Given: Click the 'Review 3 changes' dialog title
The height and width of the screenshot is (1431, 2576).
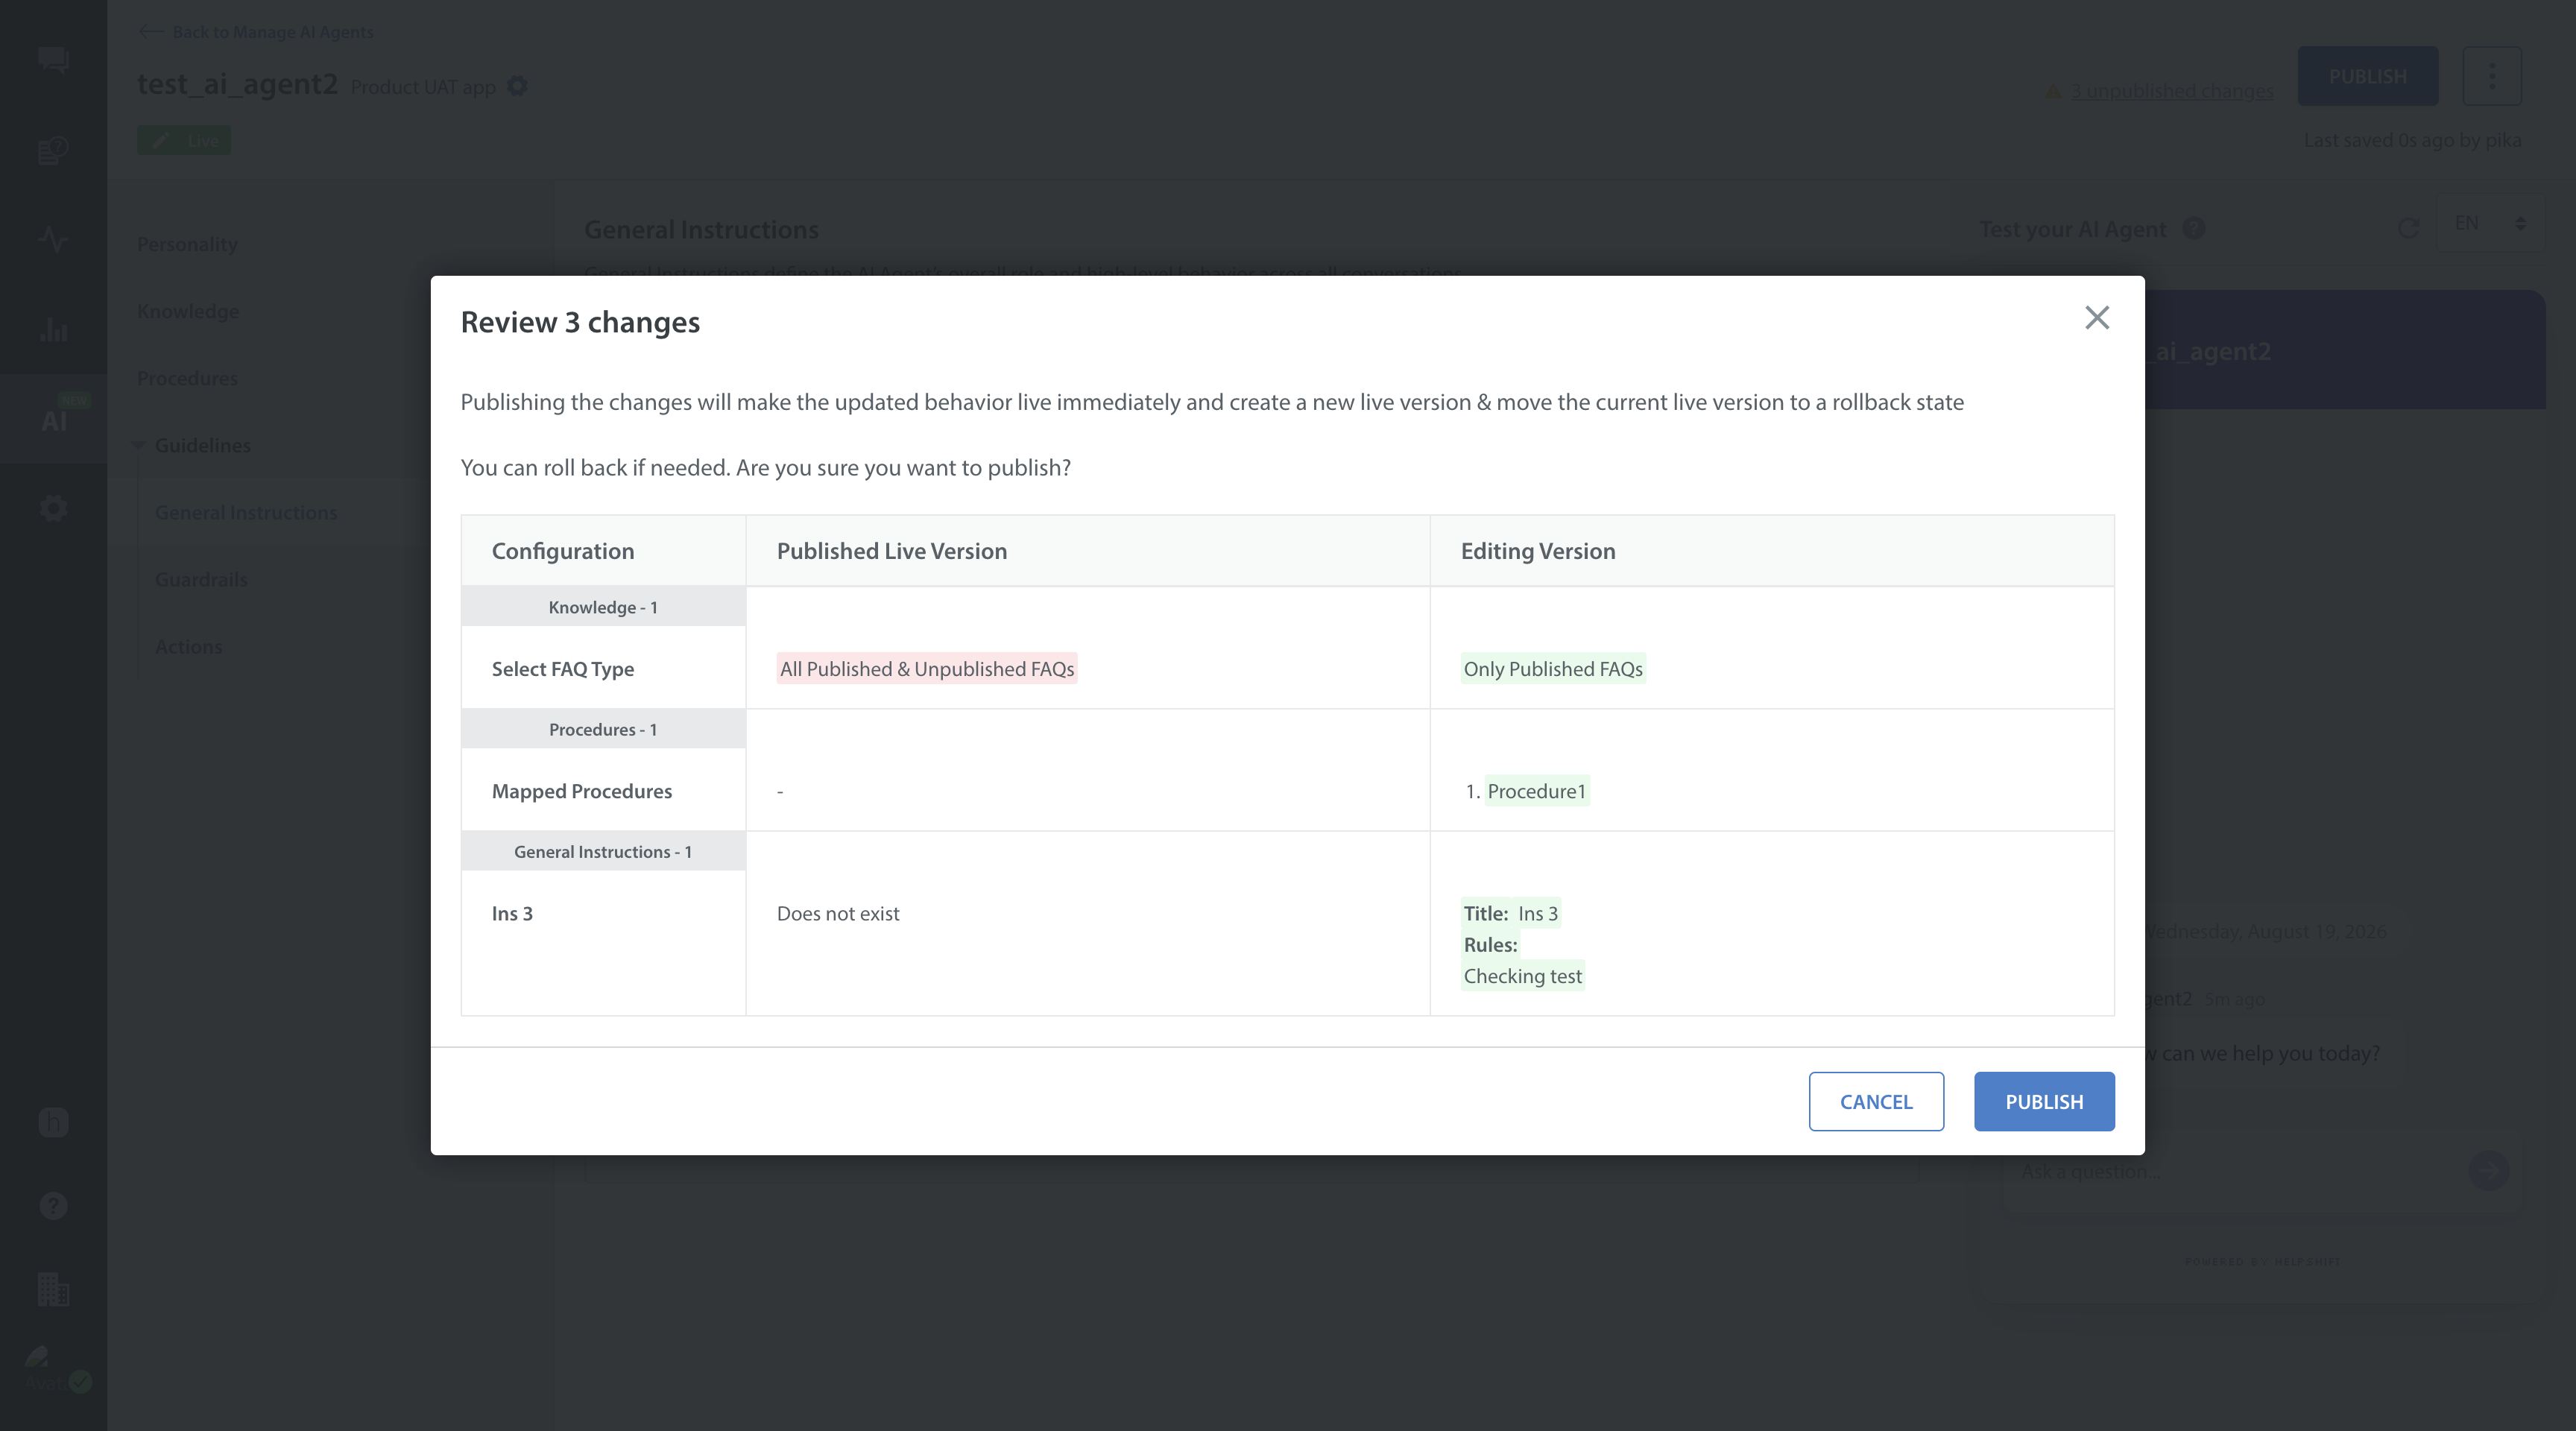Looking at the screenshot, I should (580, 322).
